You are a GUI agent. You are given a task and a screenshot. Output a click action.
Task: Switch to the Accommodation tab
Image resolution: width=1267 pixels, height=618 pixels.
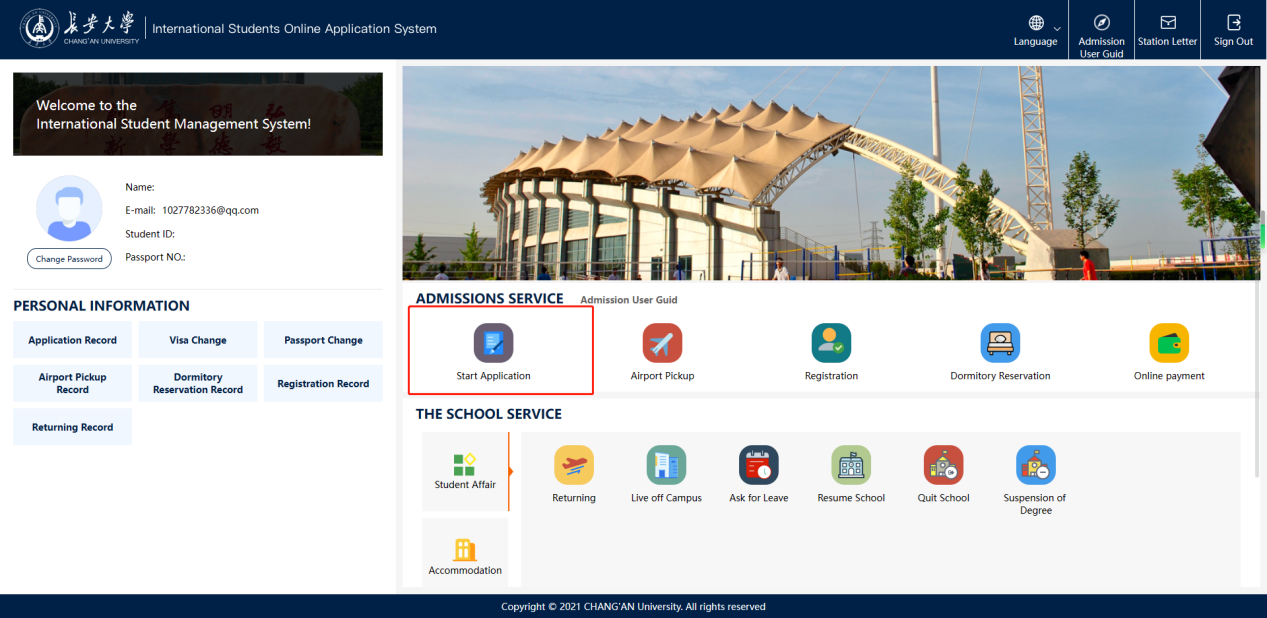465,556
